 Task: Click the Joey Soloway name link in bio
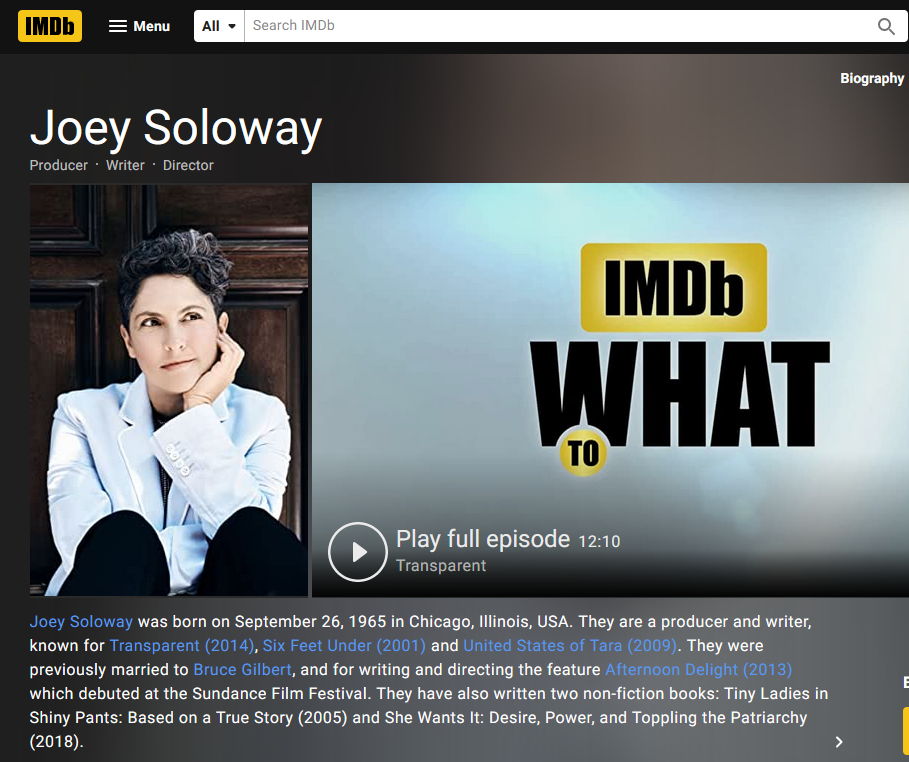[x=81, y=622]
